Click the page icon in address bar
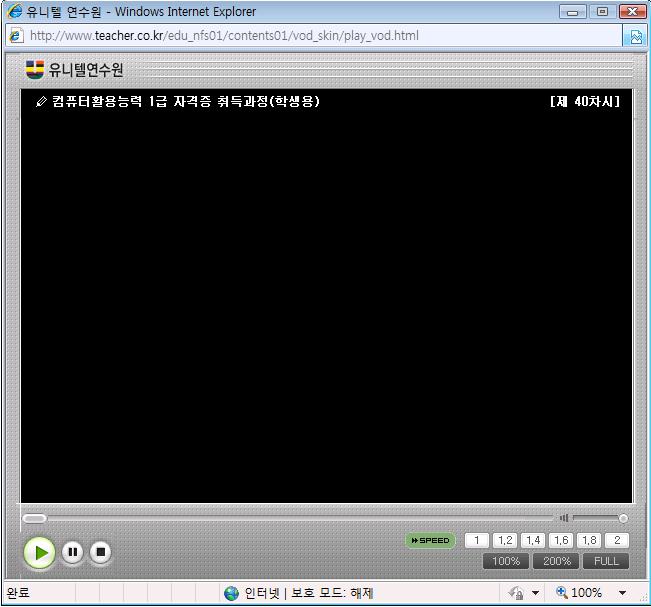This screenshot has height=607, width=651. (x=15, y=36)
